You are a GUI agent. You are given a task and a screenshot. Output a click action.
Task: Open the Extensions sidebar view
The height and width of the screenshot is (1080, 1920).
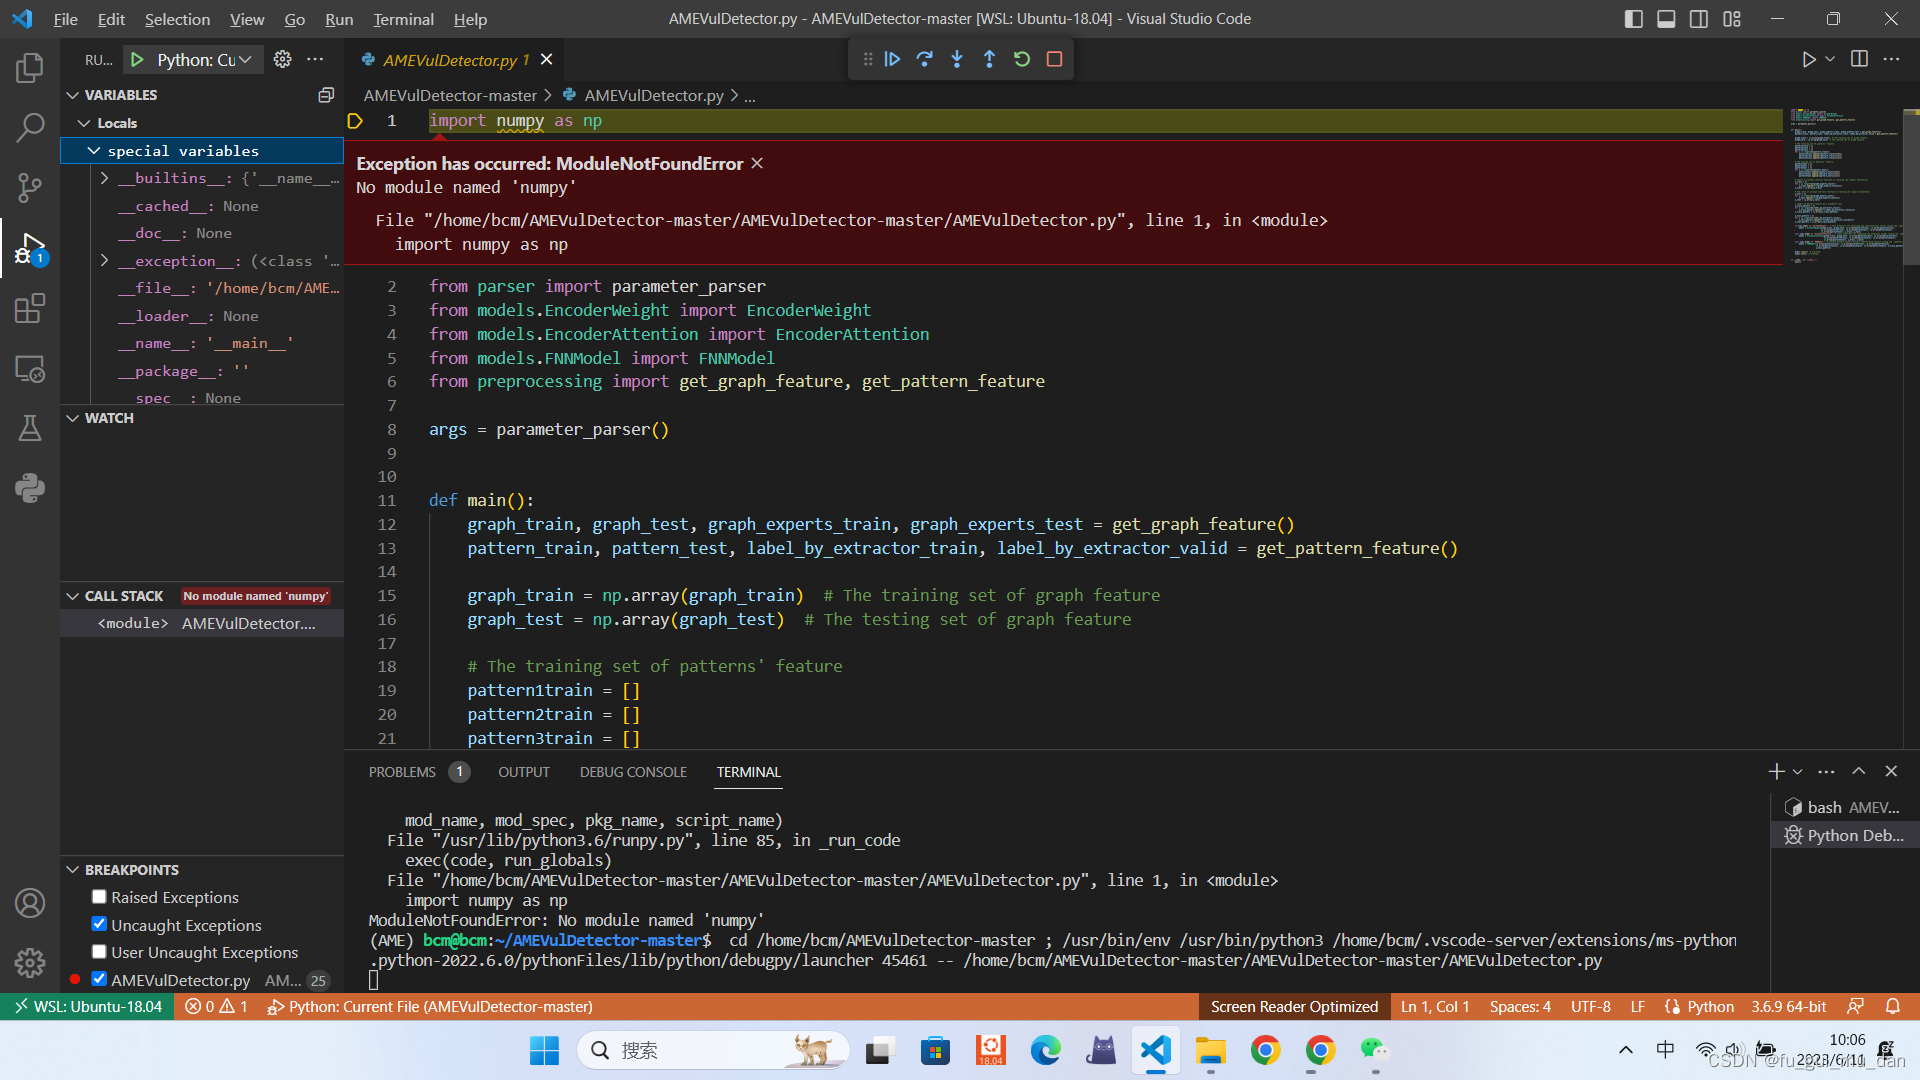[30, 309]
